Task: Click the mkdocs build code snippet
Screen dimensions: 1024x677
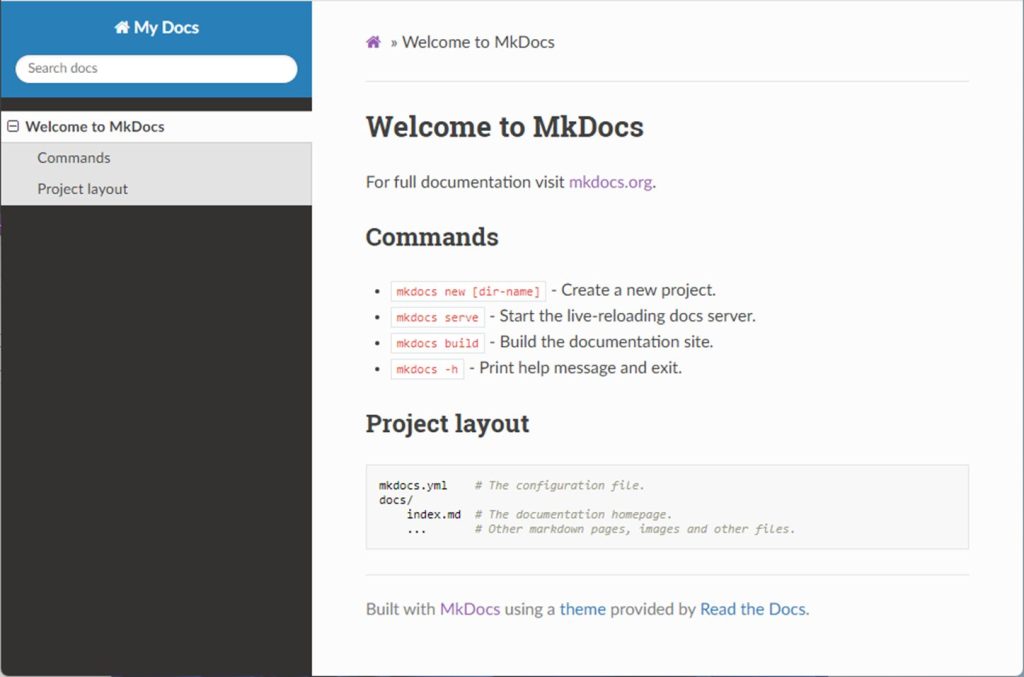Action: pyautogui.click(x=437, y=343)
